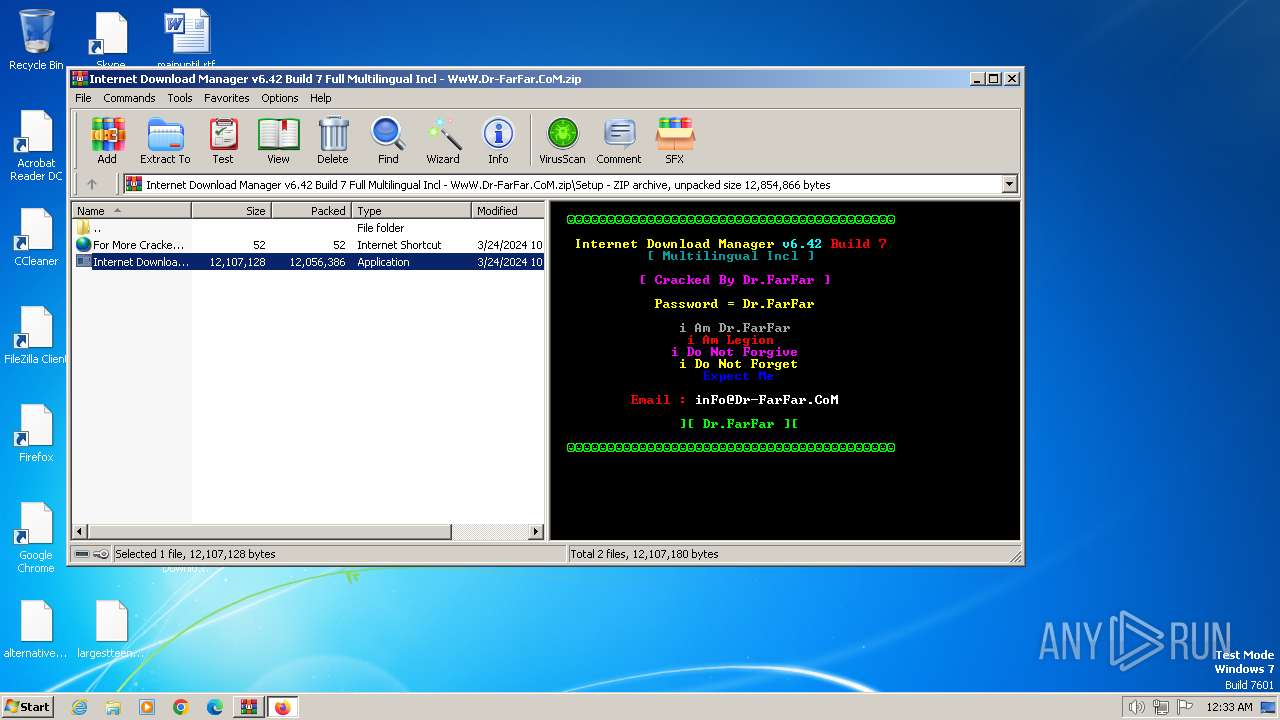
Task: Run the VirusScan tool
Action: tap(562, 141)
